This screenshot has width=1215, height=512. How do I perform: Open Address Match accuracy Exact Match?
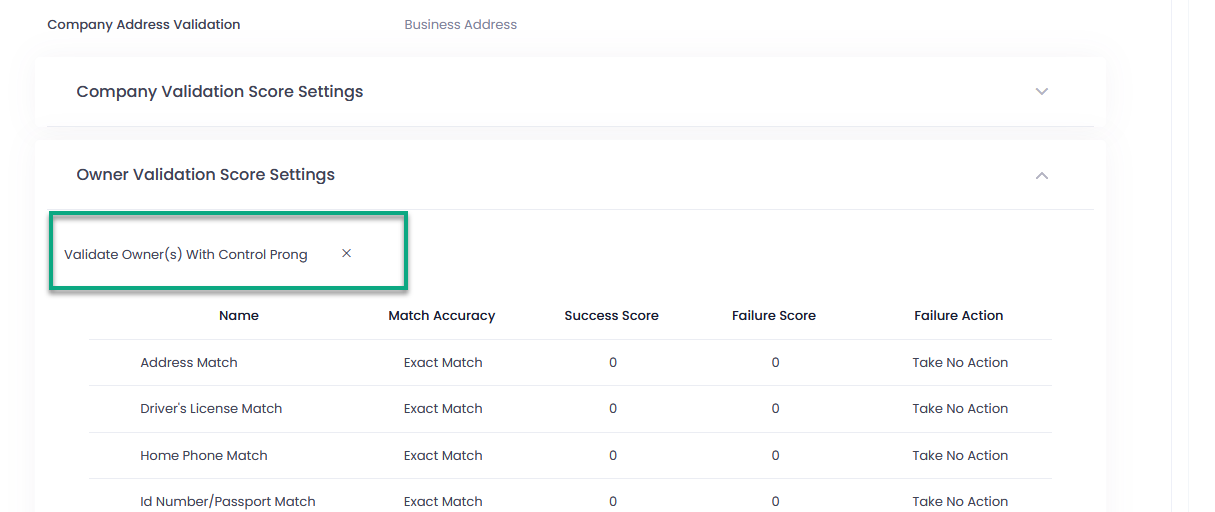(443, 363)
